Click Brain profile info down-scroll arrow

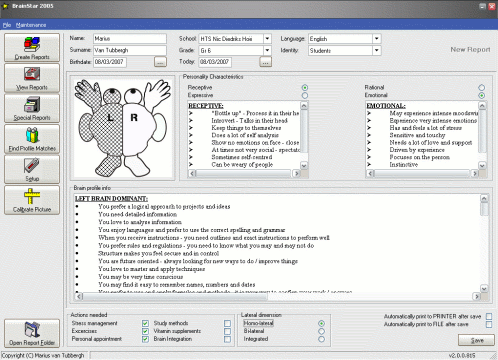484,288
